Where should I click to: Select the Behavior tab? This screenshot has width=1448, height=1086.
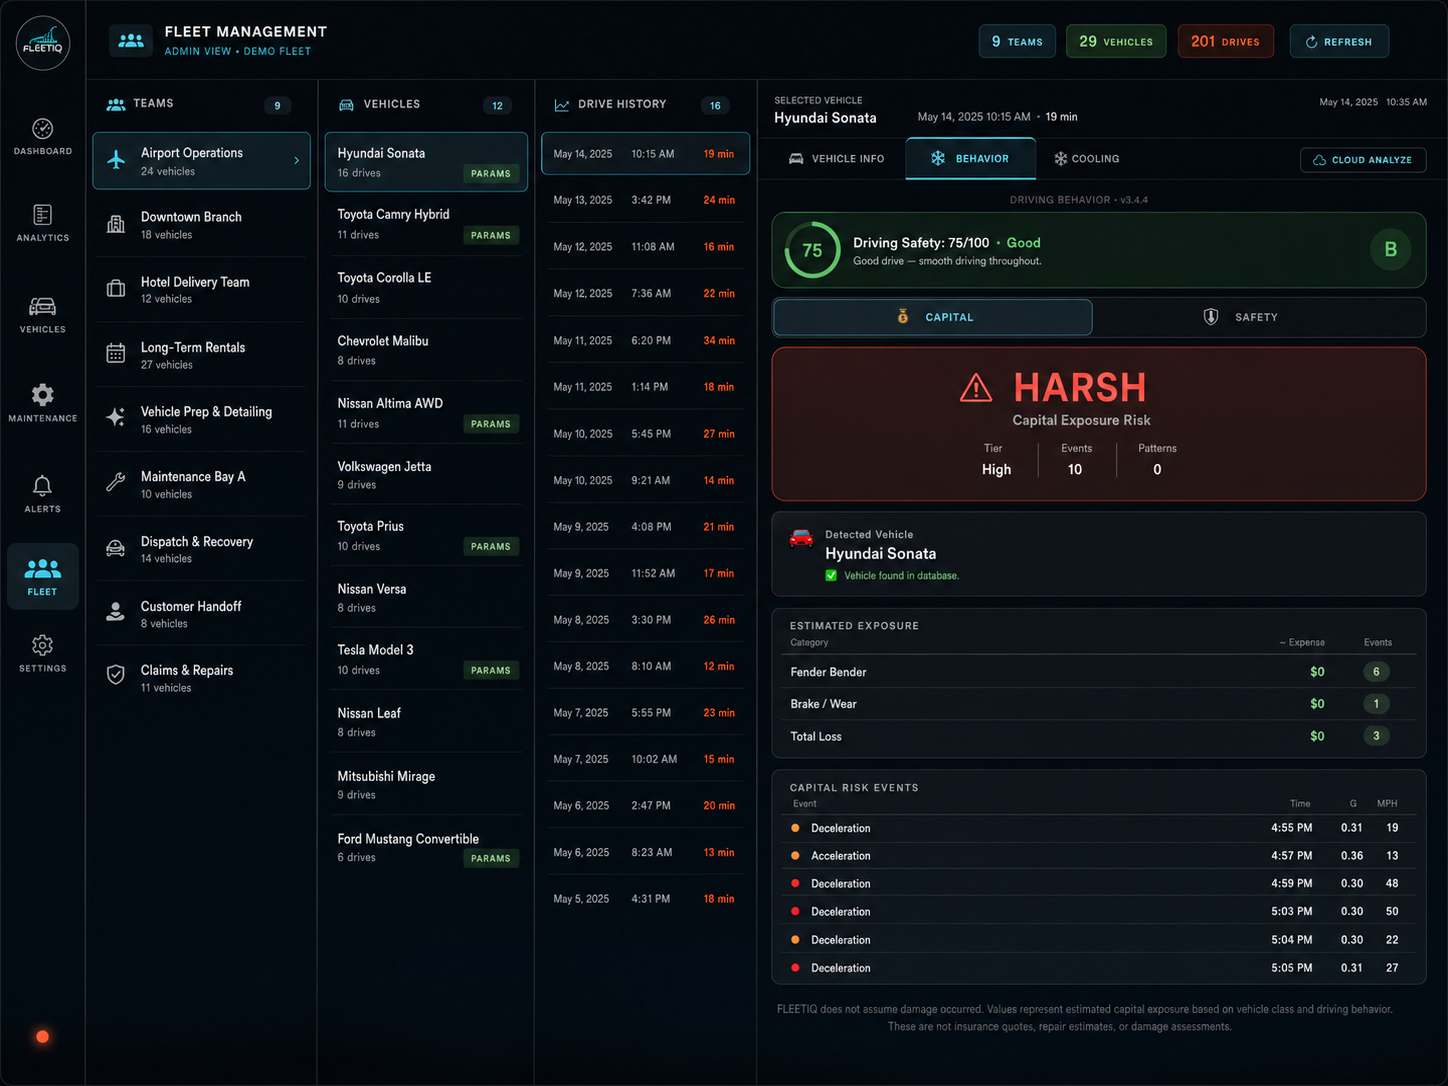970,159
